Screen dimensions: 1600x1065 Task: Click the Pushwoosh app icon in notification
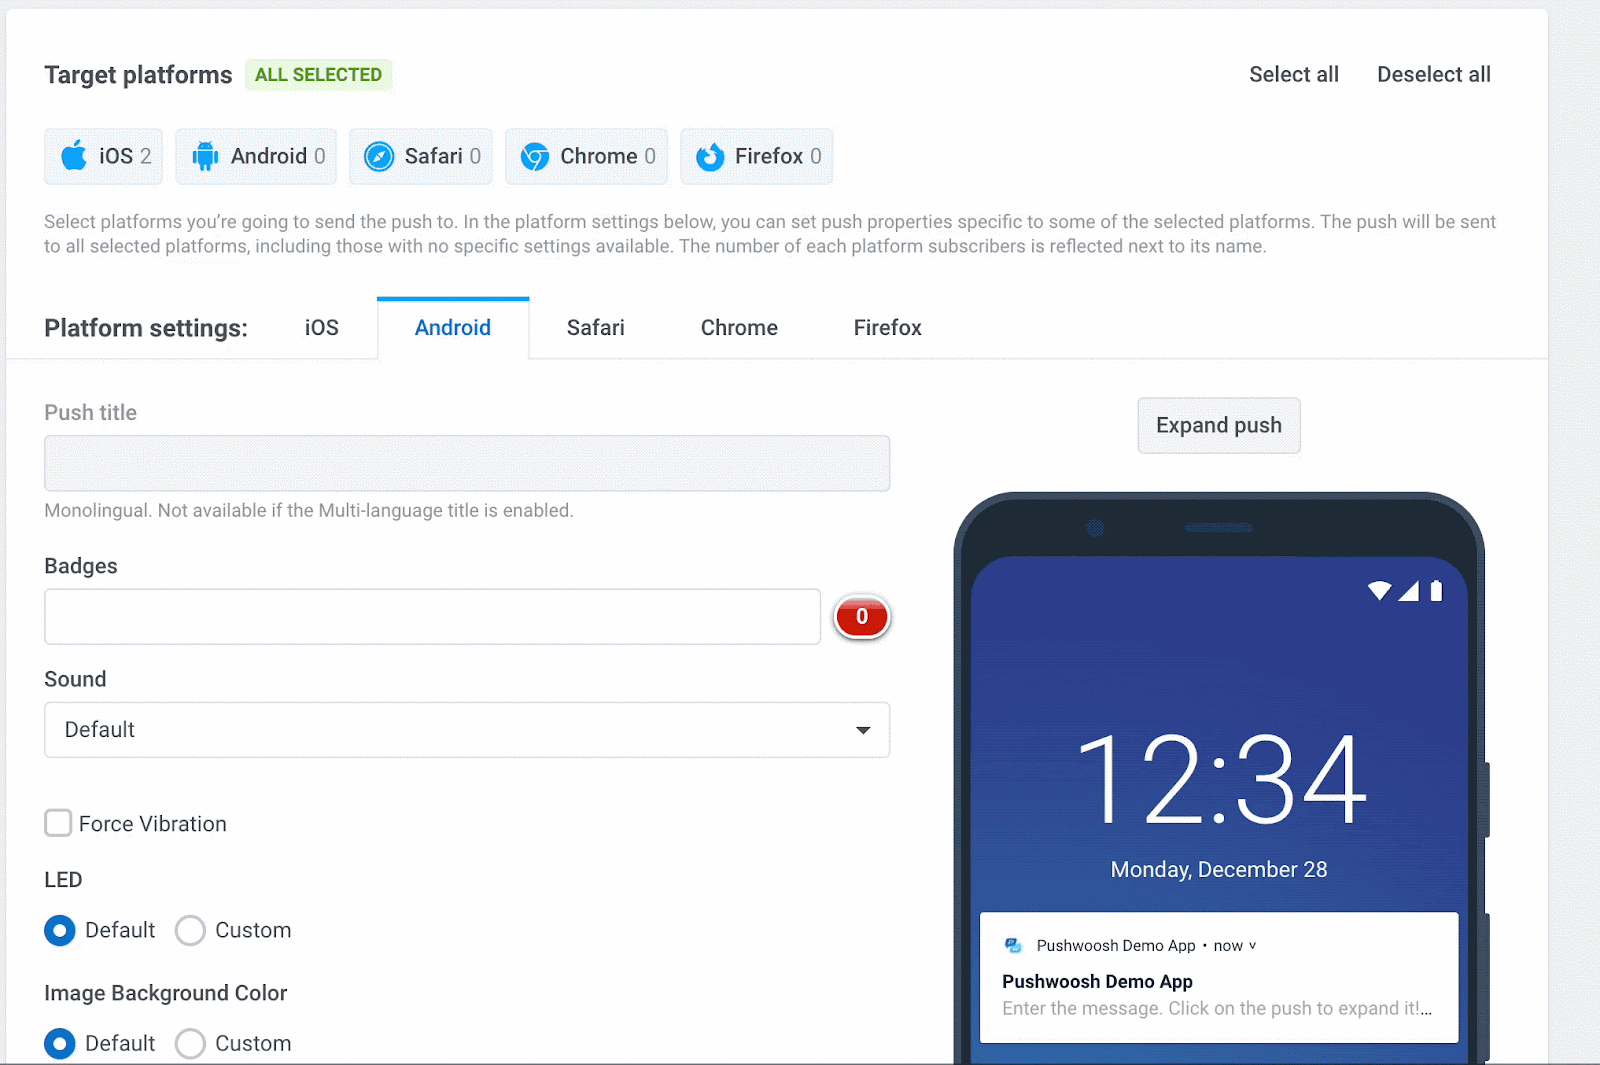(x=1013, y=945)
